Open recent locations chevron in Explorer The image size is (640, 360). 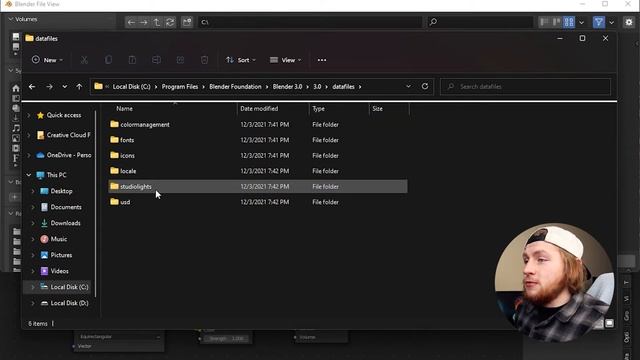click(x=64, y=87)
